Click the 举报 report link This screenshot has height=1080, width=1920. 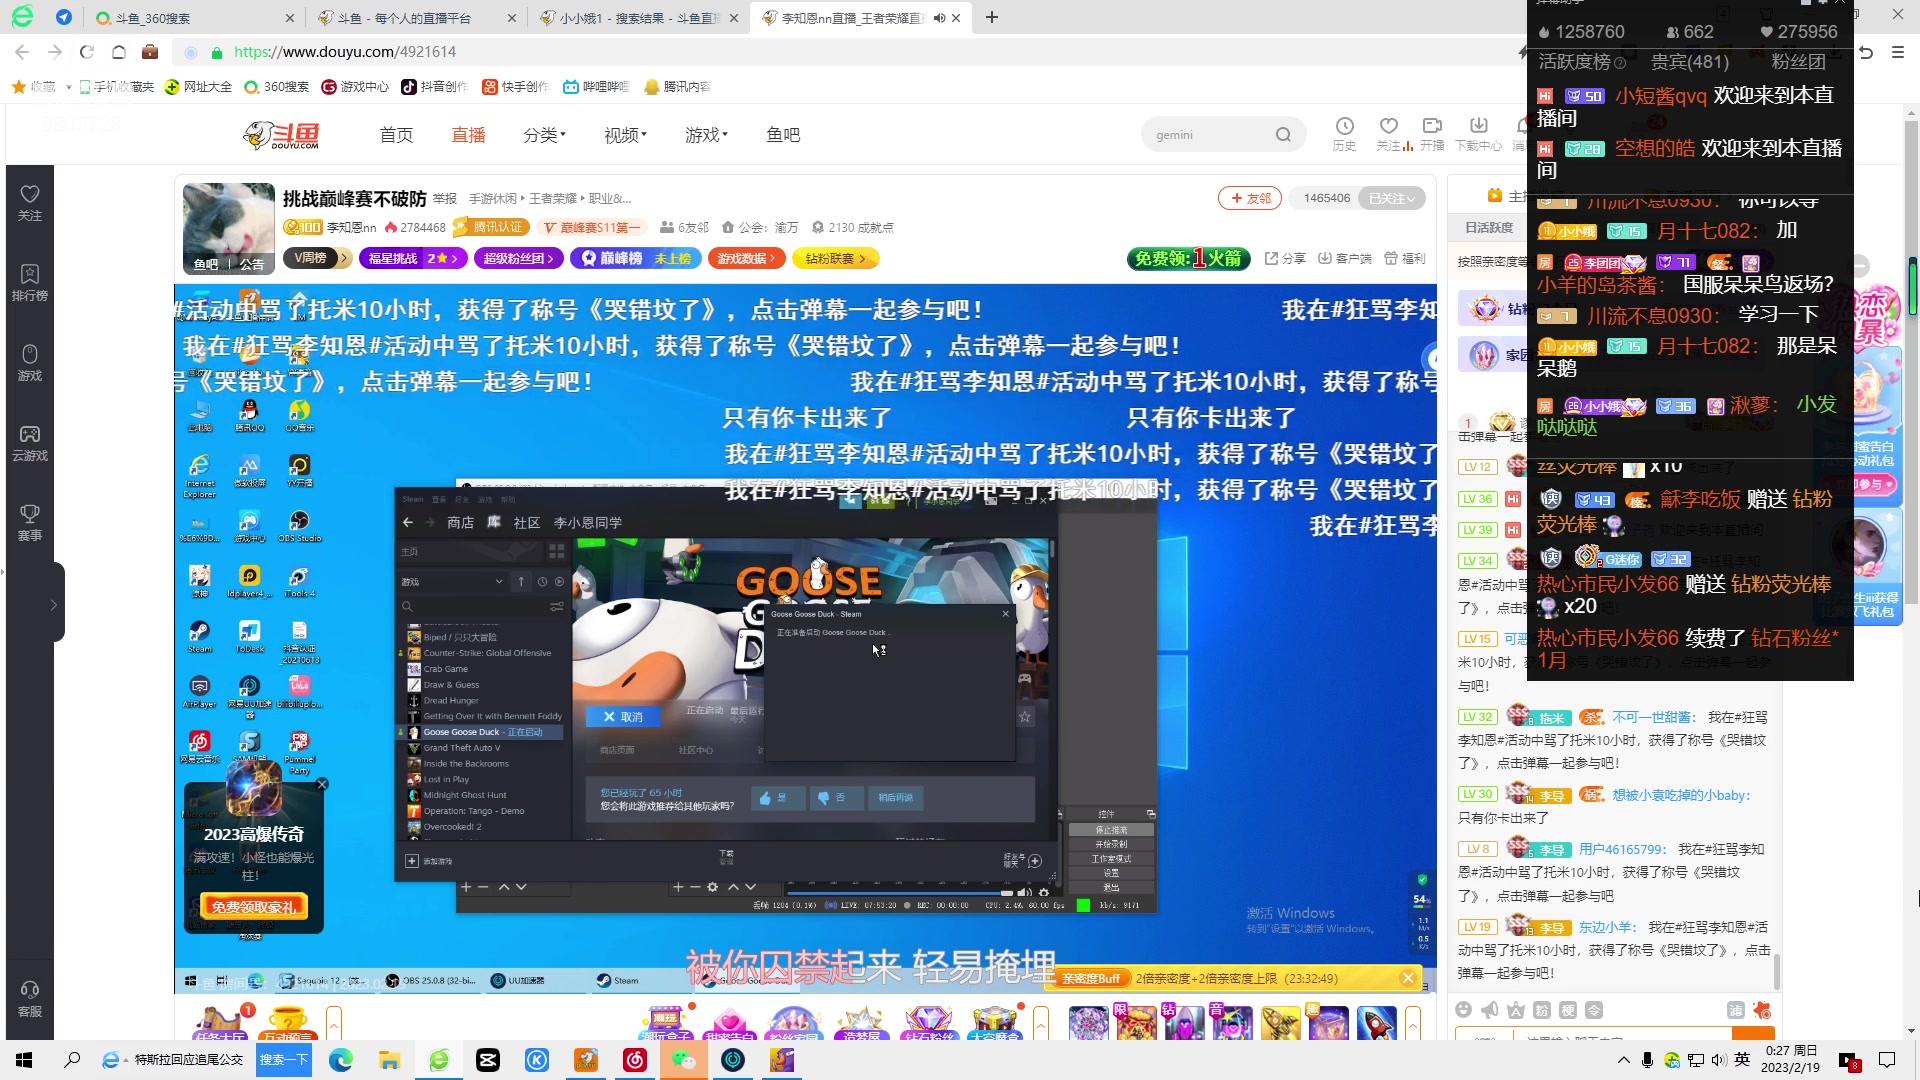pyautogui.click(x=445, y=199)
